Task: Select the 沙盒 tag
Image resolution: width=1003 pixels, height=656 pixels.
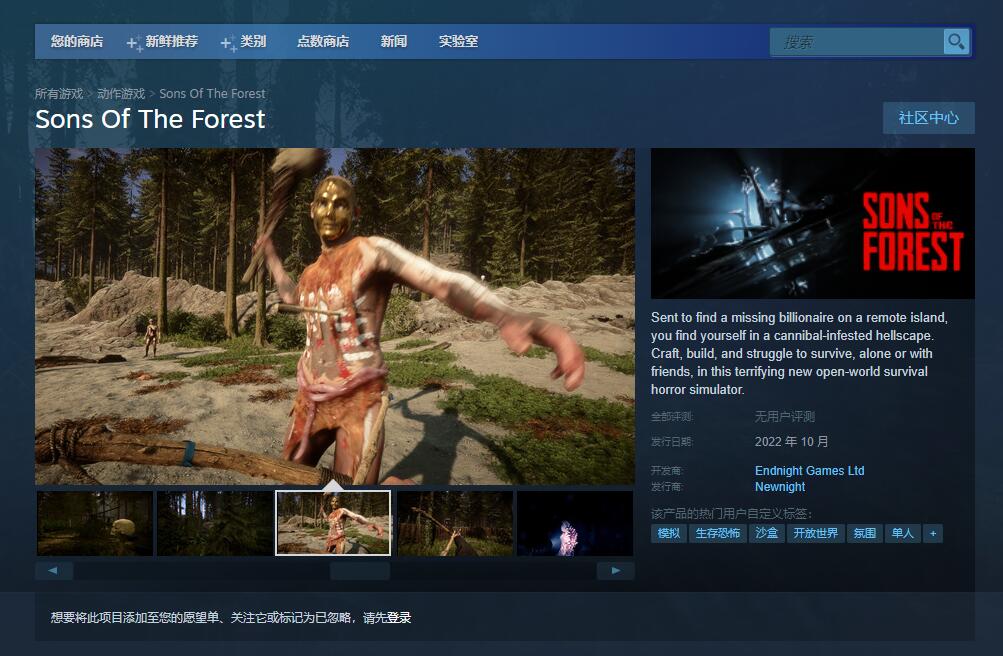Action: tap(766, 533)
